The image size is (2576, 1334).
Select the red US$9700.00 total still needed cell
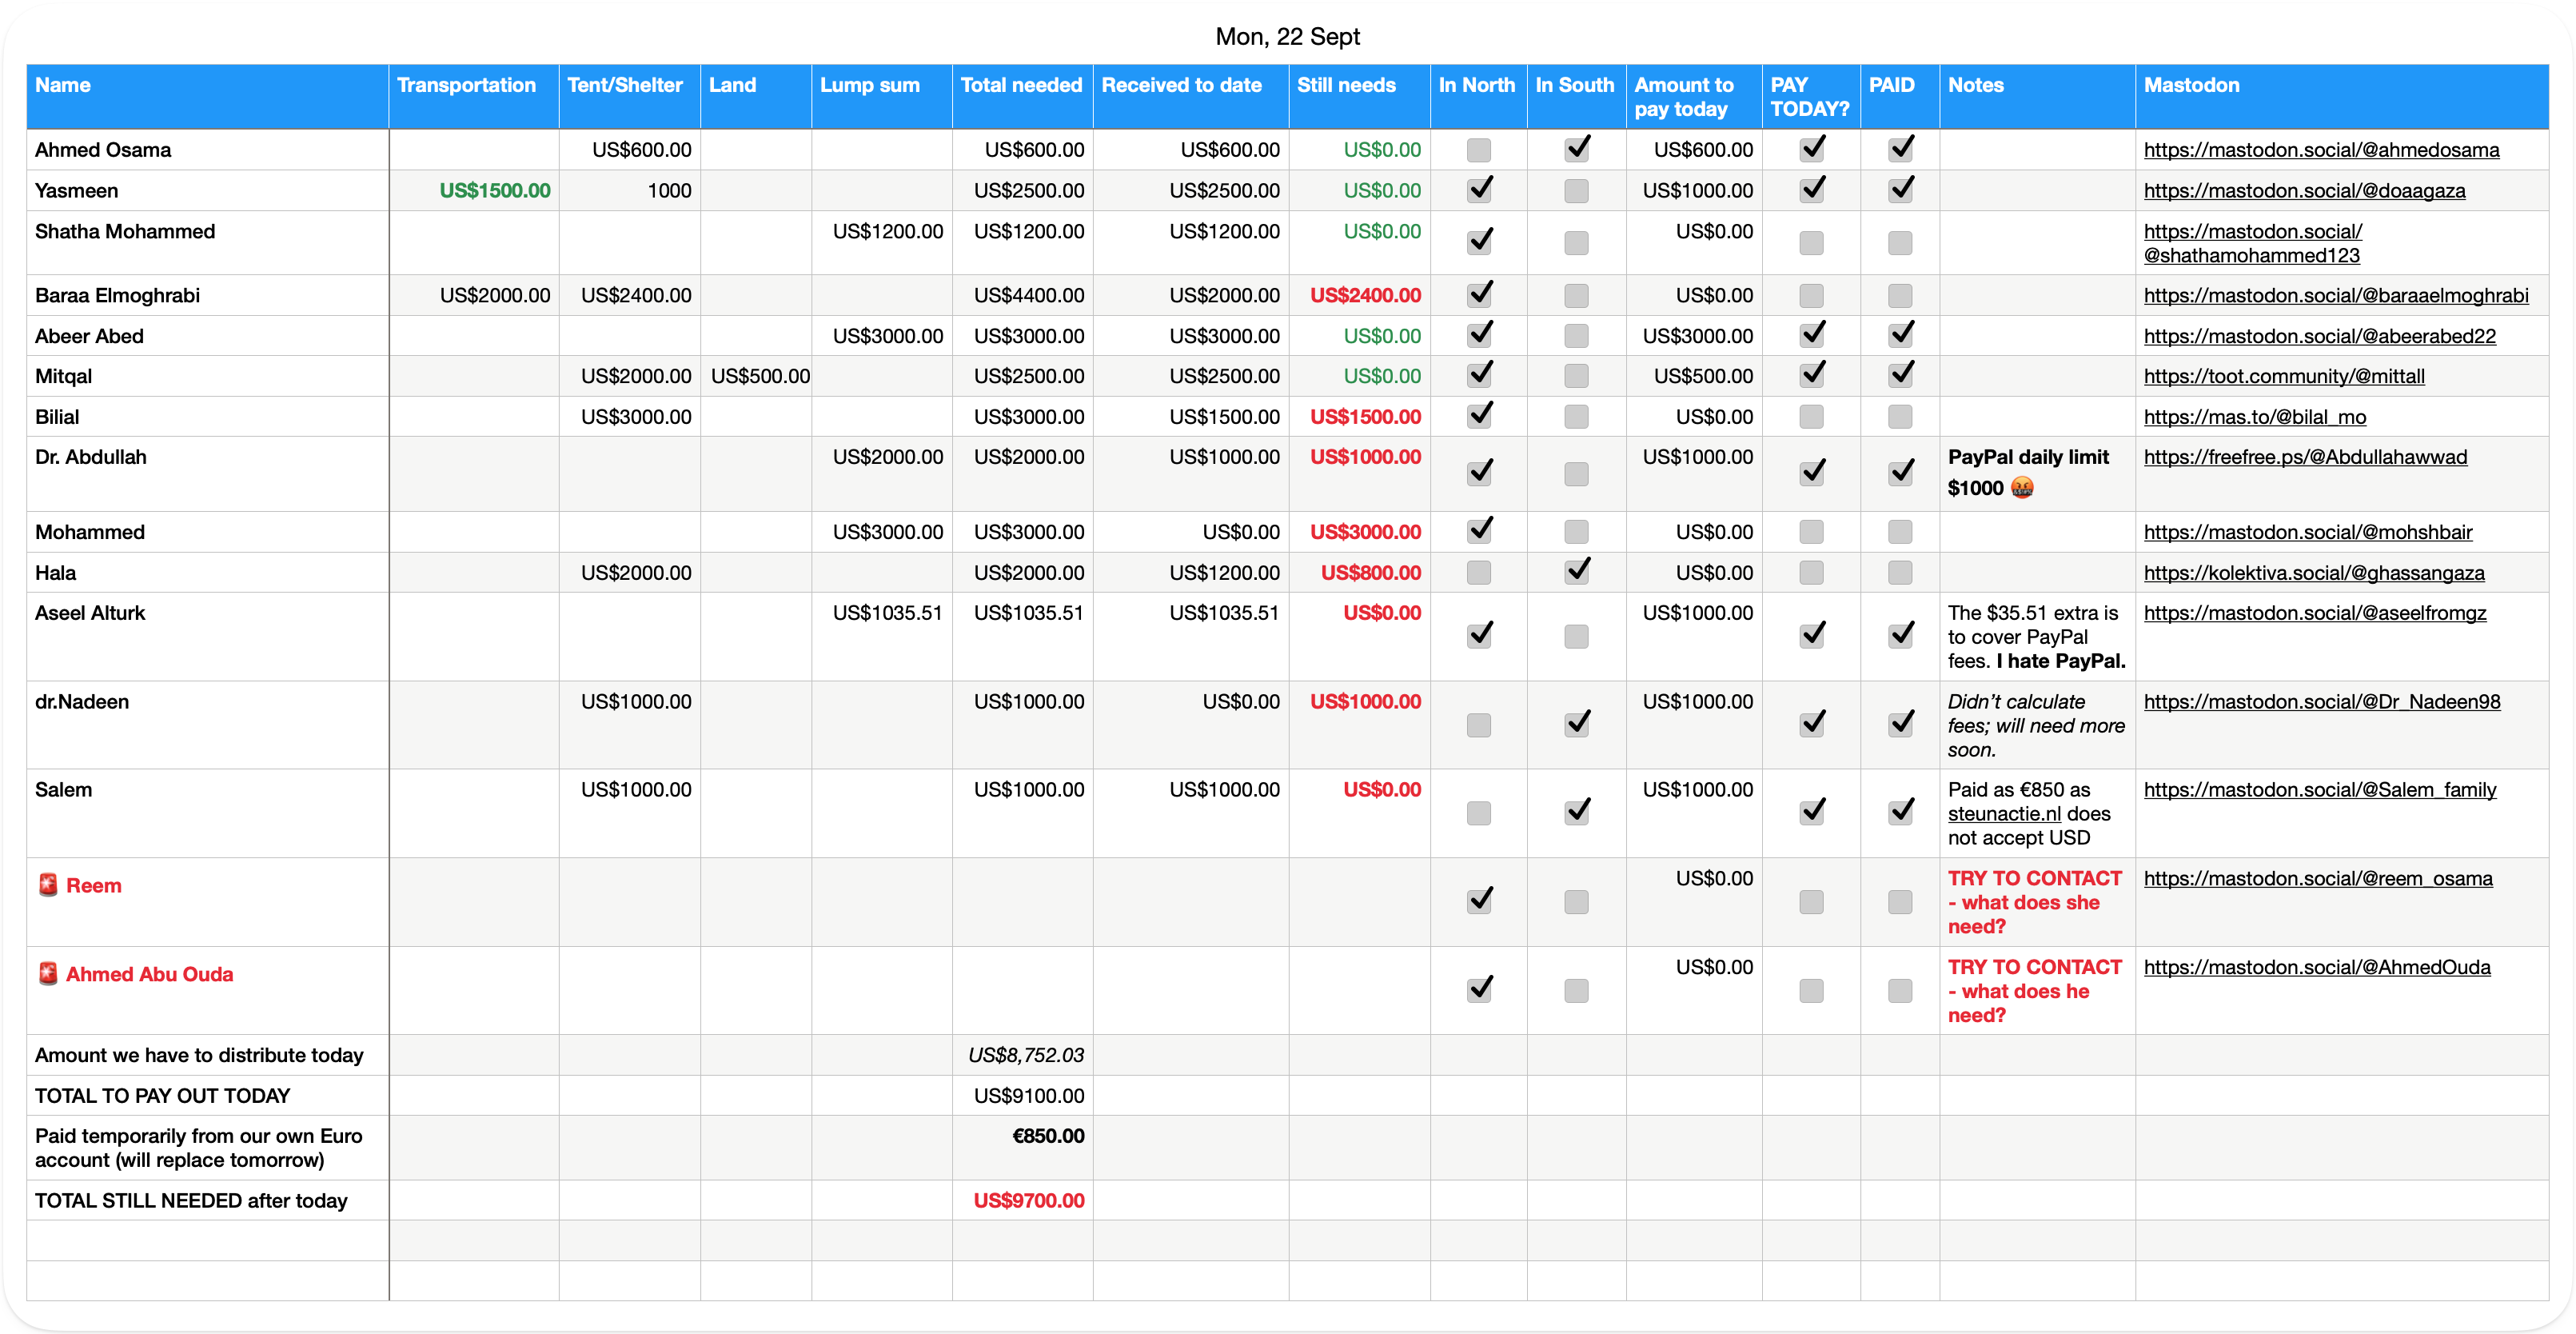pyautogui.click(x=1028, y=1200)
